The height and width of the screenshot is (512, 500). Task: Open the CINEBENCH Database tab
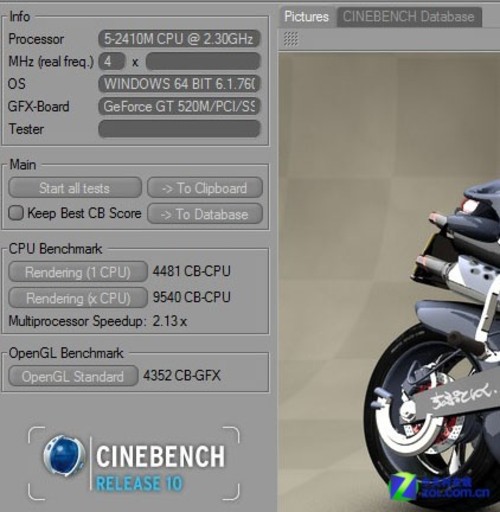[x=409, y=17]
